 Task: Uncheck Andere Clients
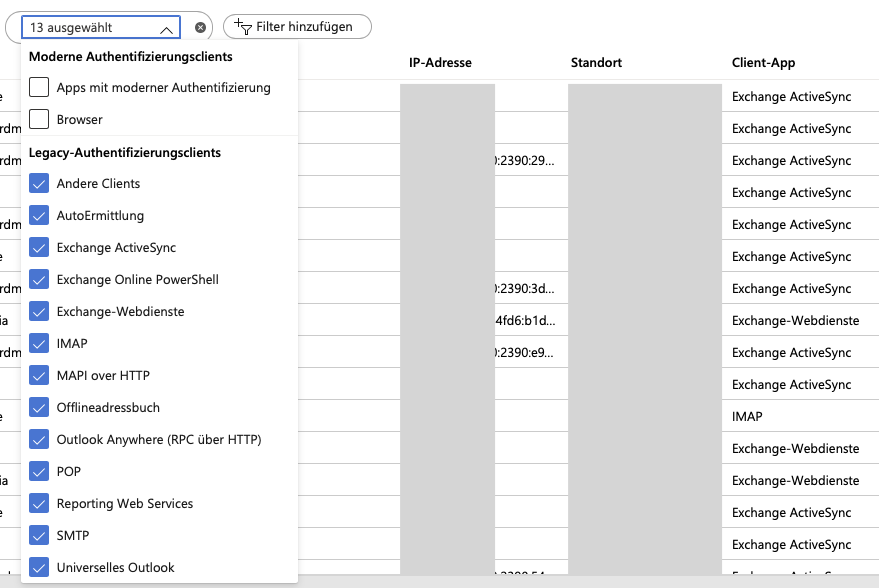[x=37, y=183]
